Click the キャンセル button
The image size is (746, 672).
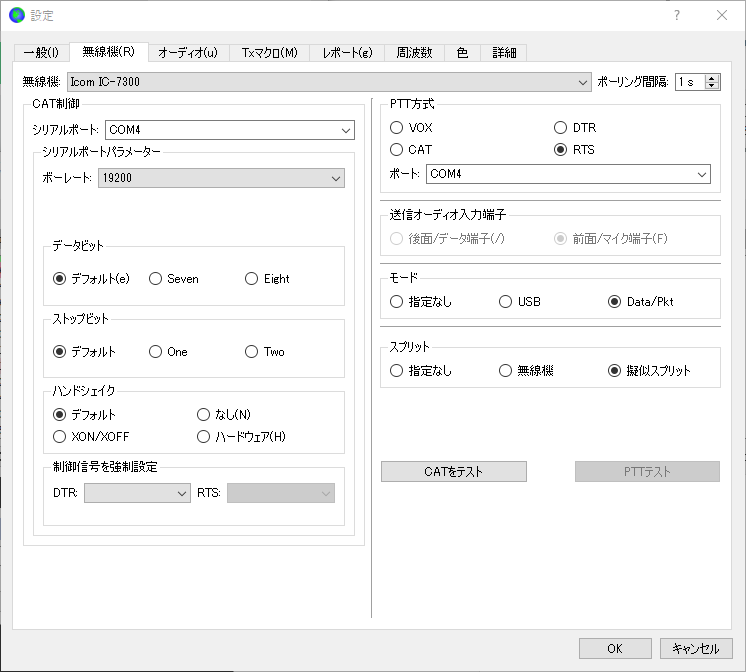click(696, 648)
